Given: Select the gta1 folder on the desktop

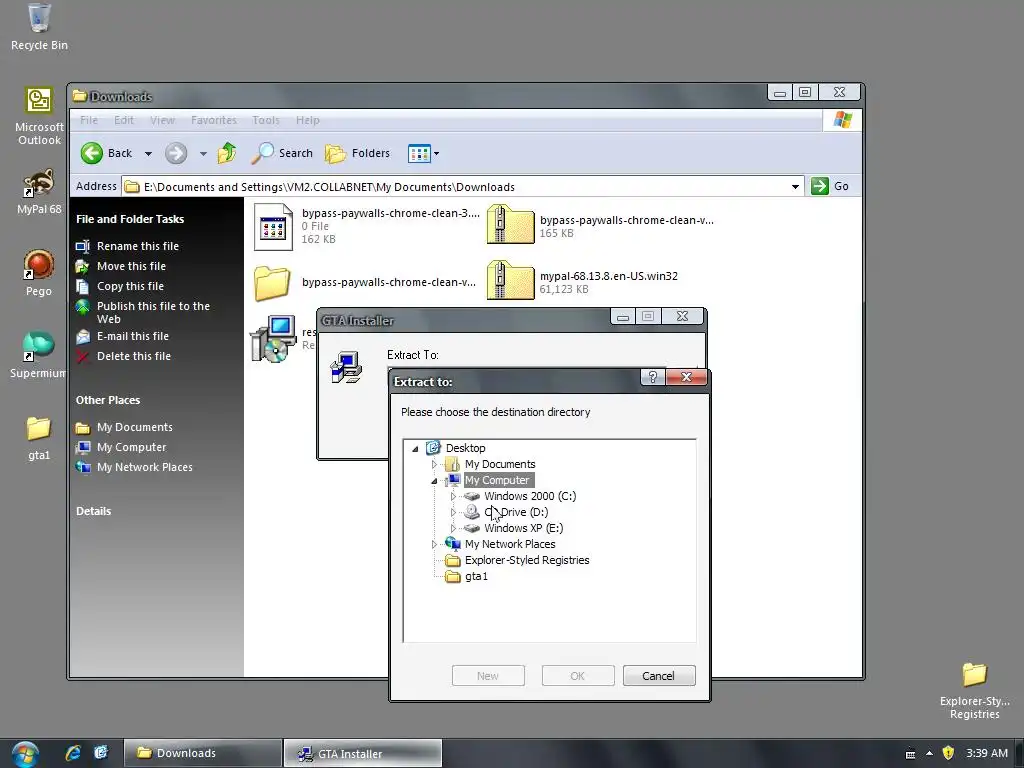Looking at the screenshot, I should pos(39,438).
